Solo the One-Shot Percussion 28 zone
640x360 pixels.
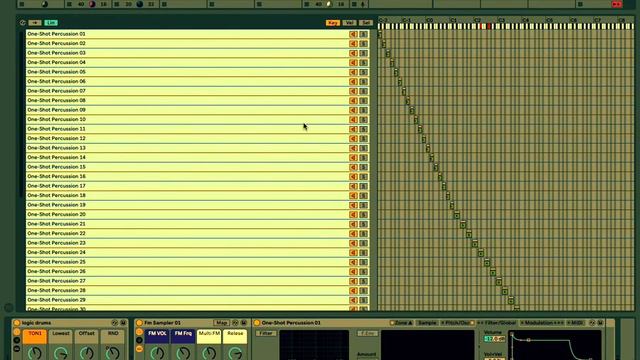(364, 291)
